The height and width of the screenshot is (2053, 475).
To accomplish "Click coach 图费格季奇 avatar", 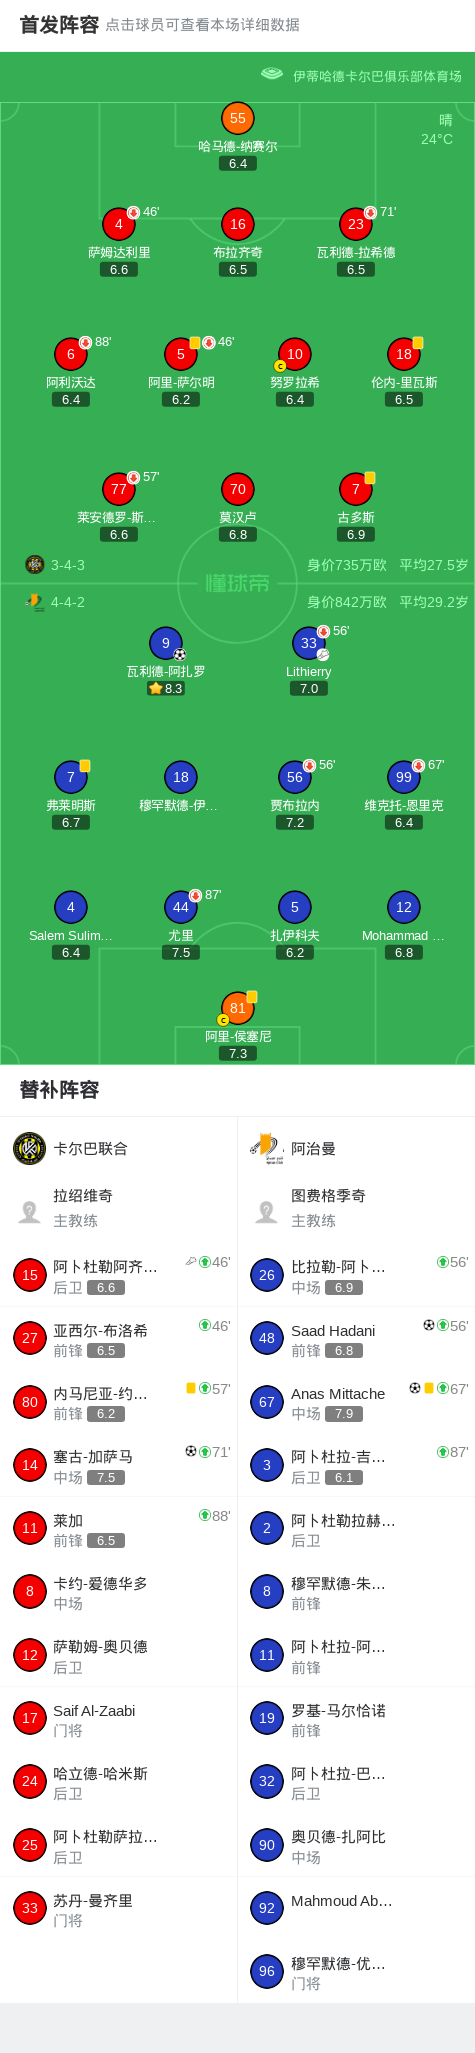I will [267, 1212].
